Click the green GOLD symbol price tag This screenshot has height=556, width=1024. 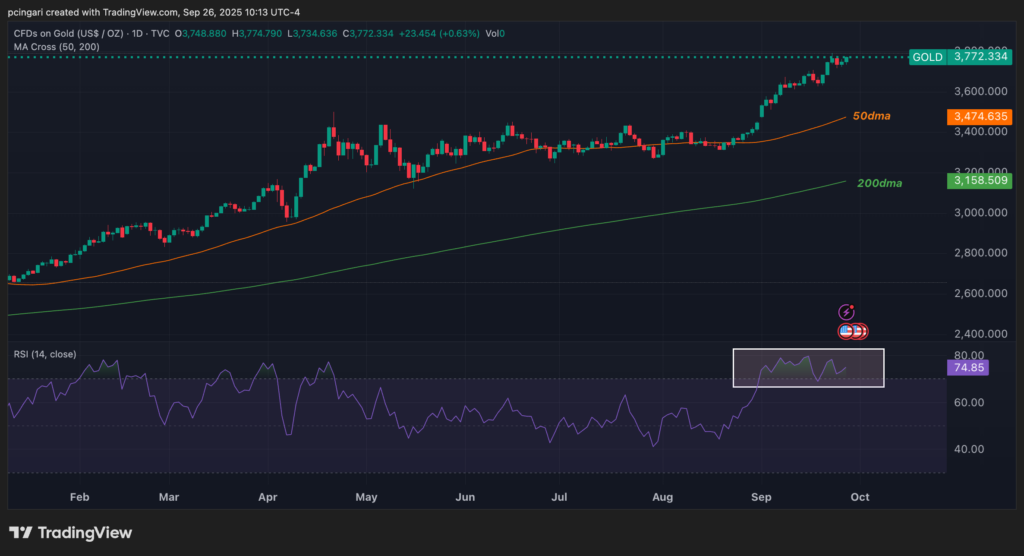tap(926, 58)
